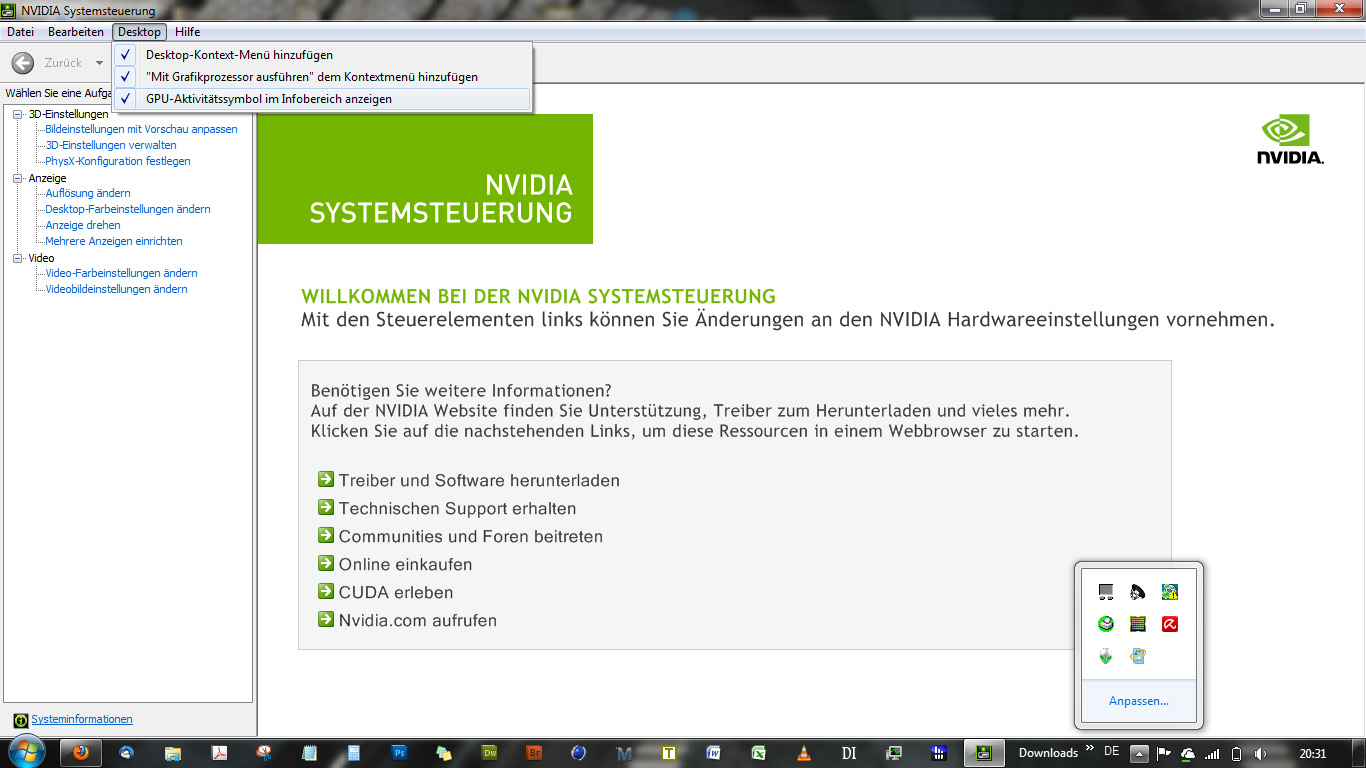Toggle the hidden tray icons arrow
This screenshot has height=768, width=1366.
point(1140,754)
